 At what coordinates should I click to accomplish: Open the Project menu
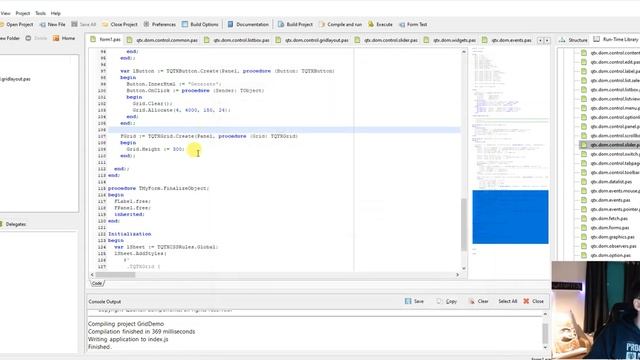pyautogui.click(x=23, y=13)
